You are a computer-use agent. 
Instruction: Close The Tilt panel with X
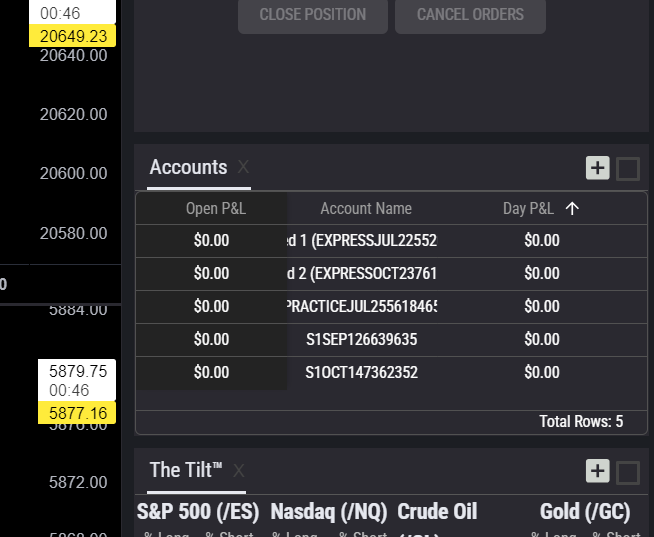[239, 470]
